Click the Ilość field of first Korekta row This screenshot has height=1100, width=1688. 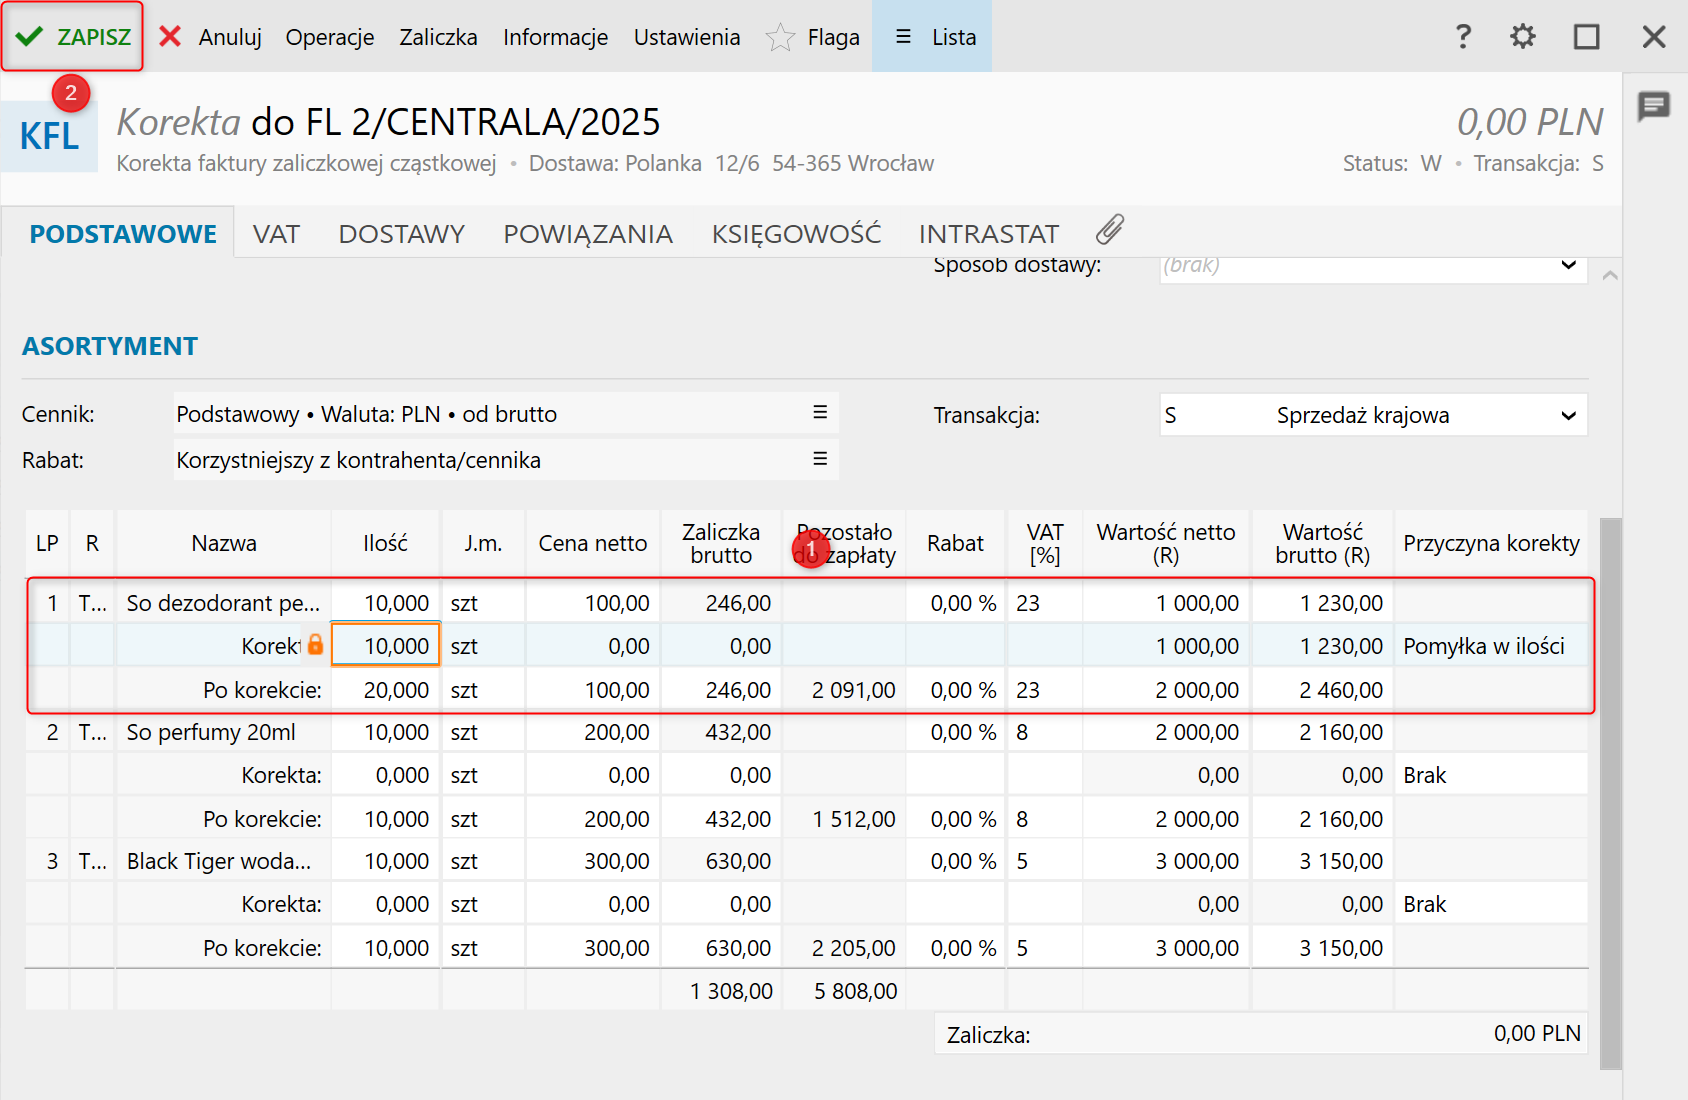pyautogui.click(x=386, y=646)
